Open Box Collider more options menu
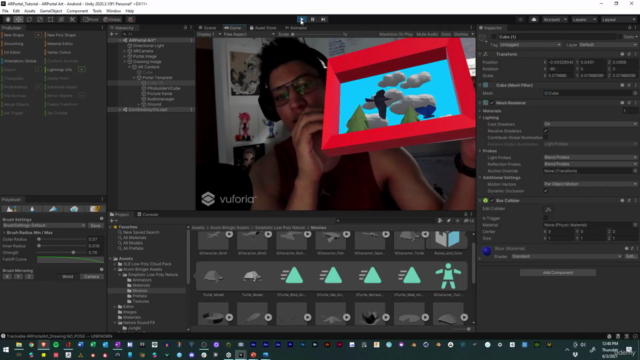Viewport: 640px width, 360px height. coord(636,200)
